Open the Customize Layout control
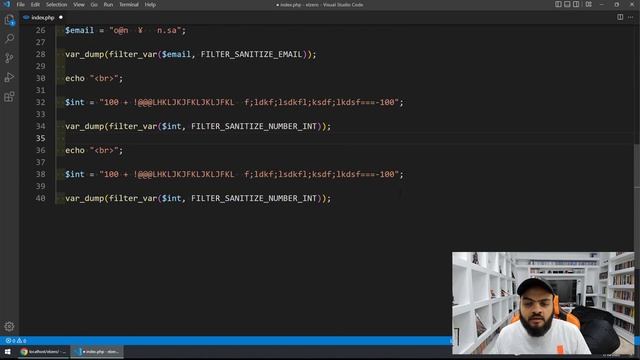The width and height of the screenshot is (640, 360). tap(589, 4)
